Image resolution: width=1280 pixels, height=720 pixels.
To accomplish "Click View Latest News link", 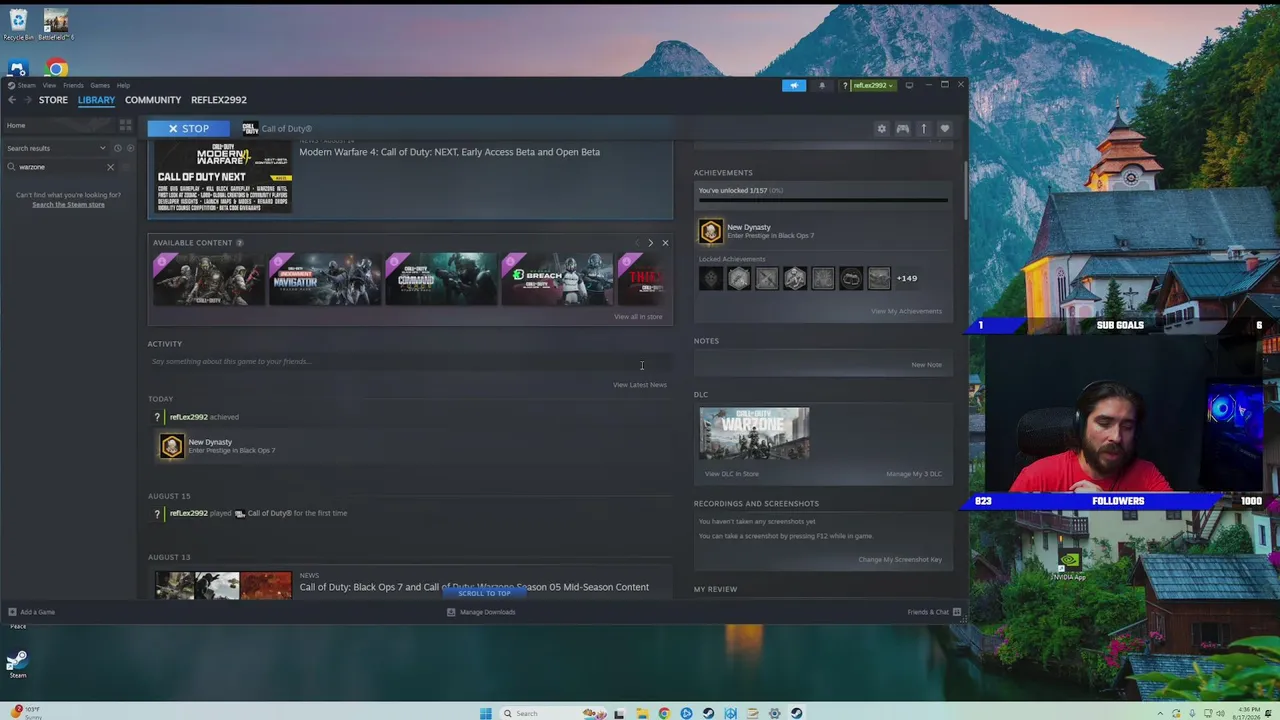I will coord(639,385).
